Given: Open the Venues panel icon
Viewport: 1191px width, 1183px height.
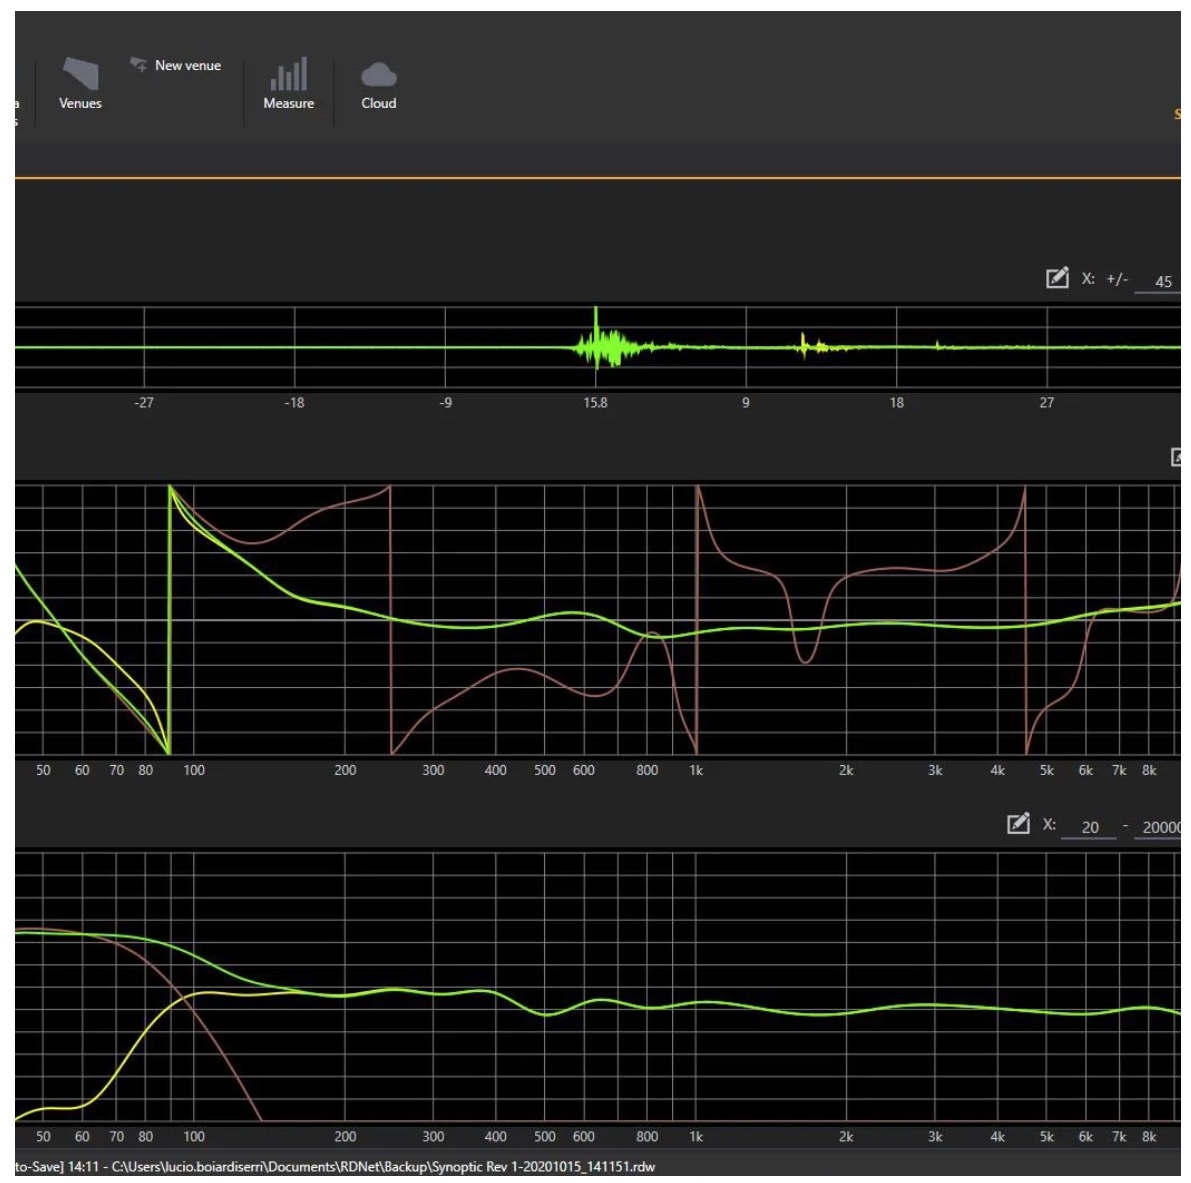Looking at the screenshot, I should 80,75.
